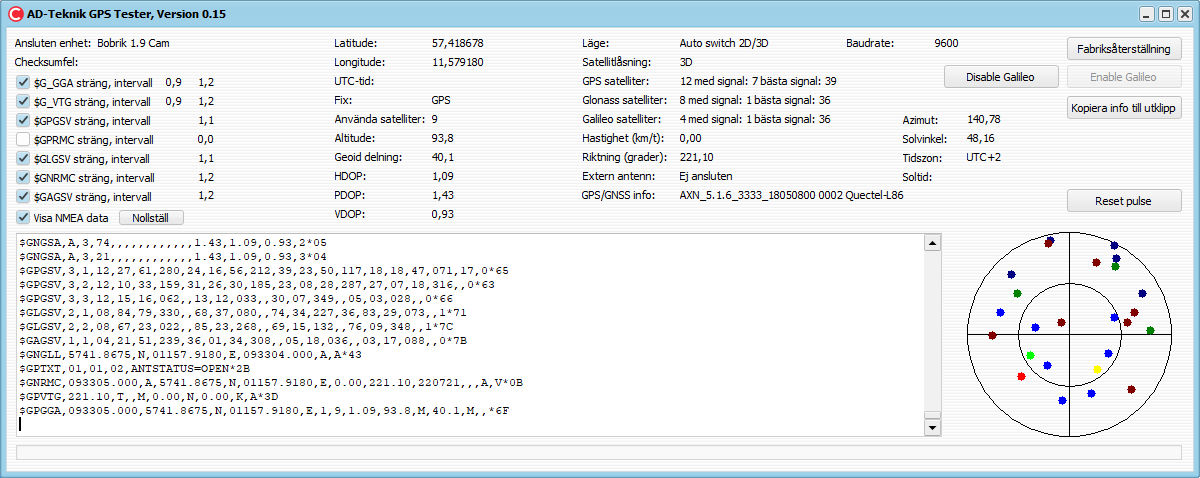Uncheck the $GNRMC sträng checkbox
Image resolution: width=1200 pixels, height=478 pixels.
(24, 178)
